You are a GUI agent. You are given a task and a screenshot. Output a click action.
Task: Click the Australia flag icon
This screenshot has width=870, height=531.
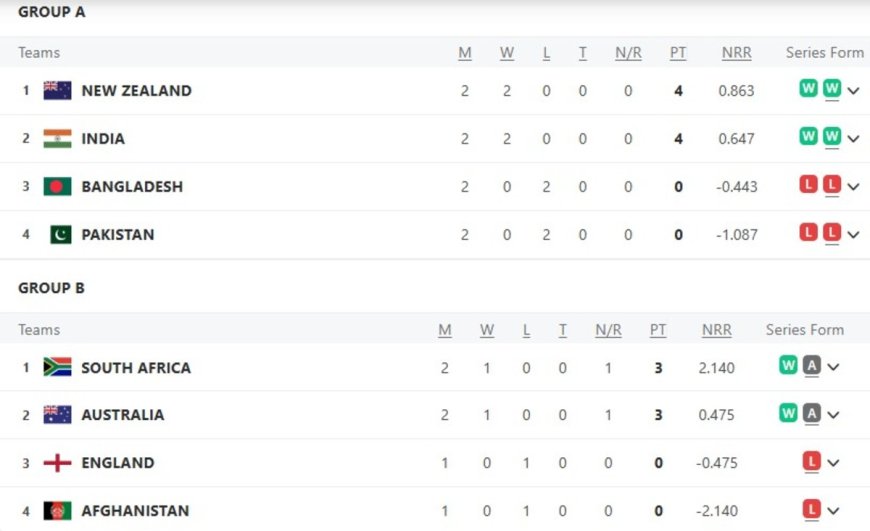tap(57, 414)
